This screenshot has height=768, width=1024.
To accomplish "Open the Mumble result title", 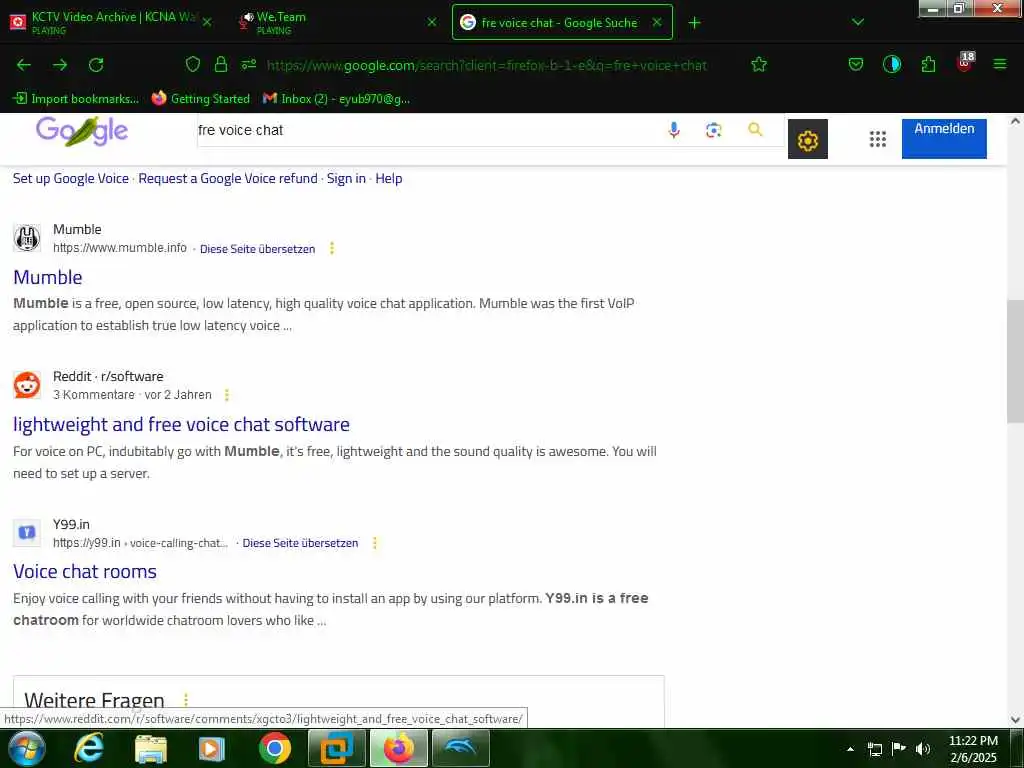I will tap(48, 277).
